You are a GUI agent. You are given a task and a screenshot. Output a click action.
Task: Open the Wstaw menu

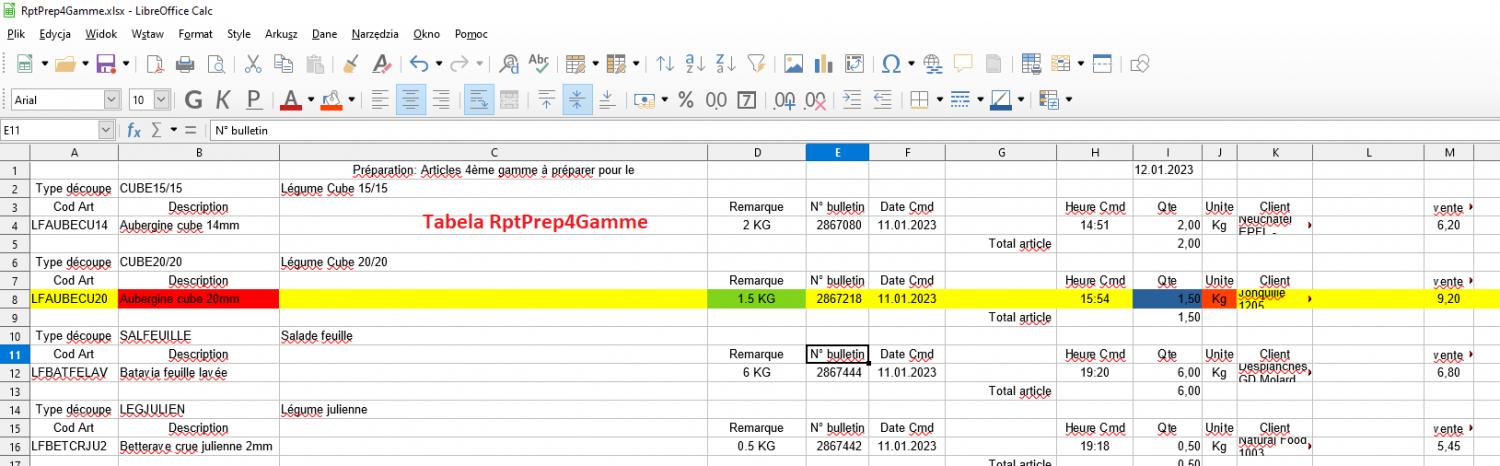coord(147,34)
